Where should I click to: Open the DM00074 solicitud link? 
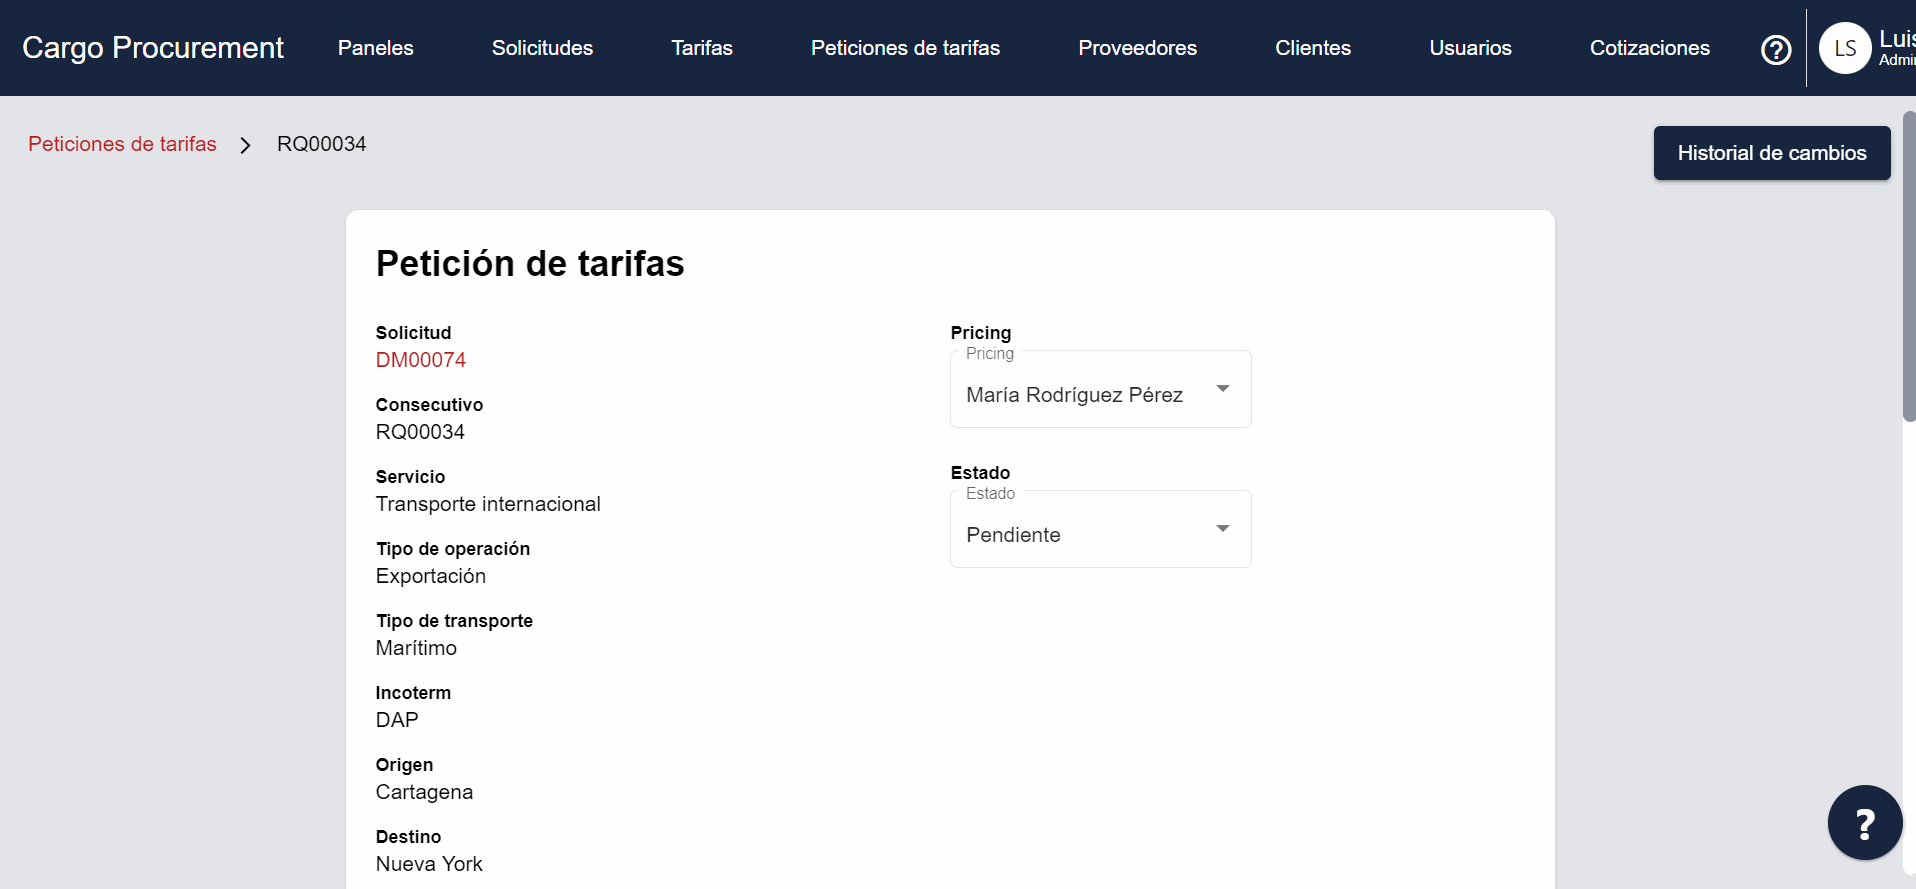(x=421, y=360)
